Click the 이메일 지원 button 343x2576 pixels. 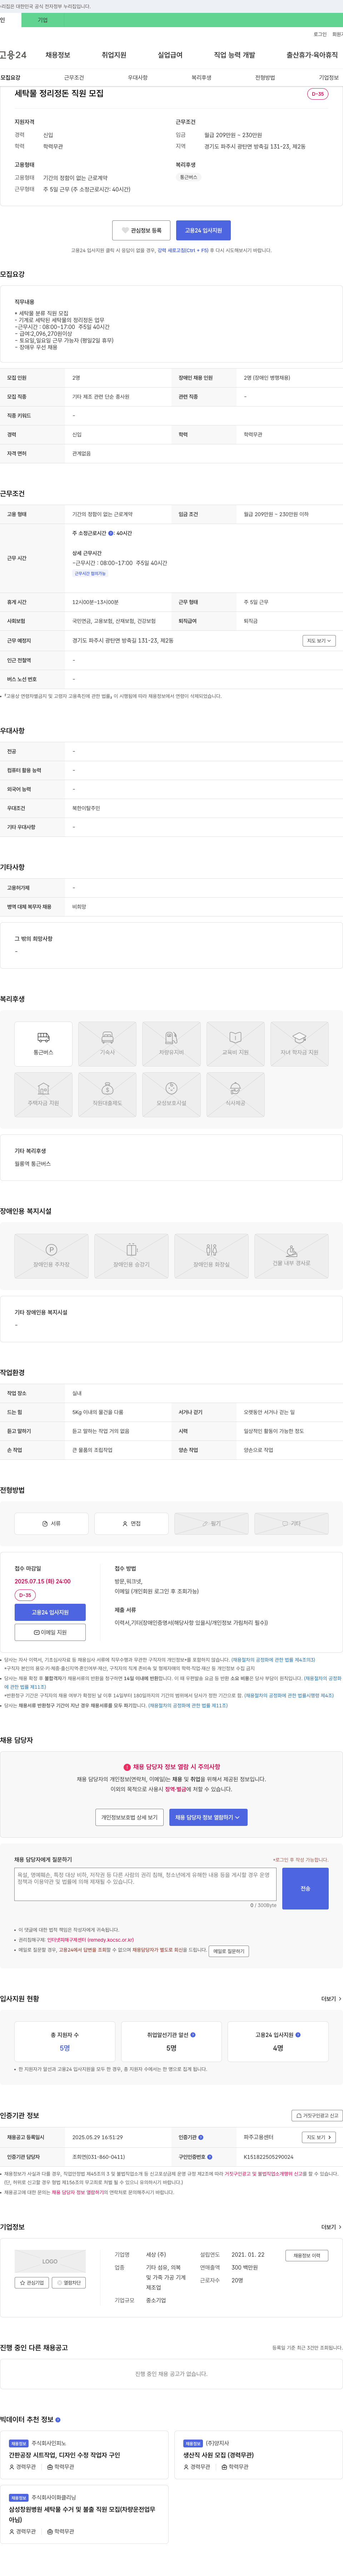coord(50,1632)
